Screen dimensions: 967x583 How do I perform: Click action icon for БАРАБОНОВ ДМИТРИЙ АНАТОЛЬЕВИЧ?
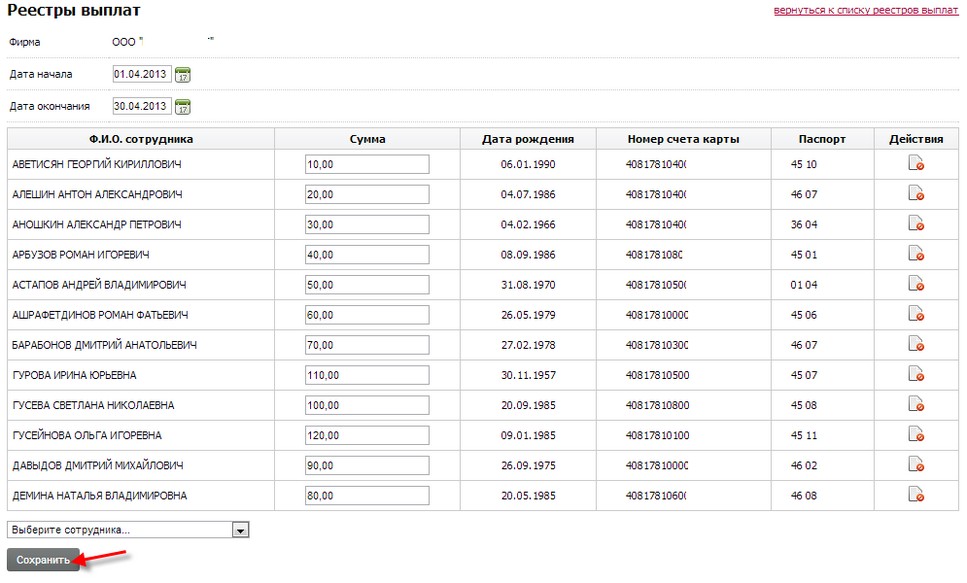tap(915, 344)
